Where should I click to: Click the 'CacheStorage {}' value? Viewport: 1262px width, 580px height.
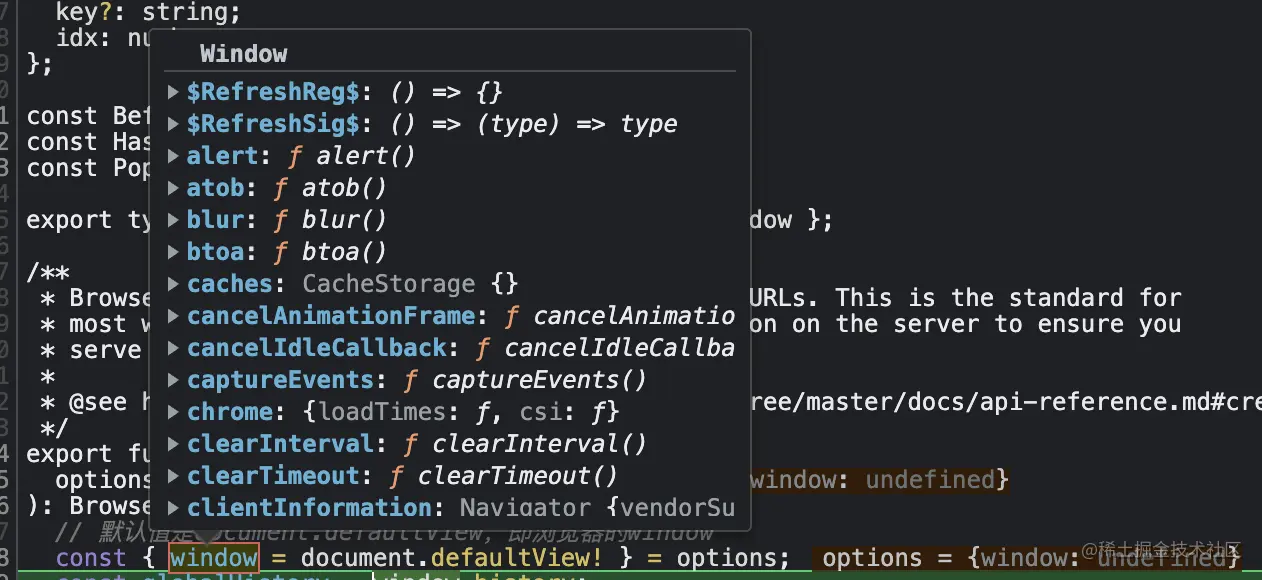click(x=410, y=285)
